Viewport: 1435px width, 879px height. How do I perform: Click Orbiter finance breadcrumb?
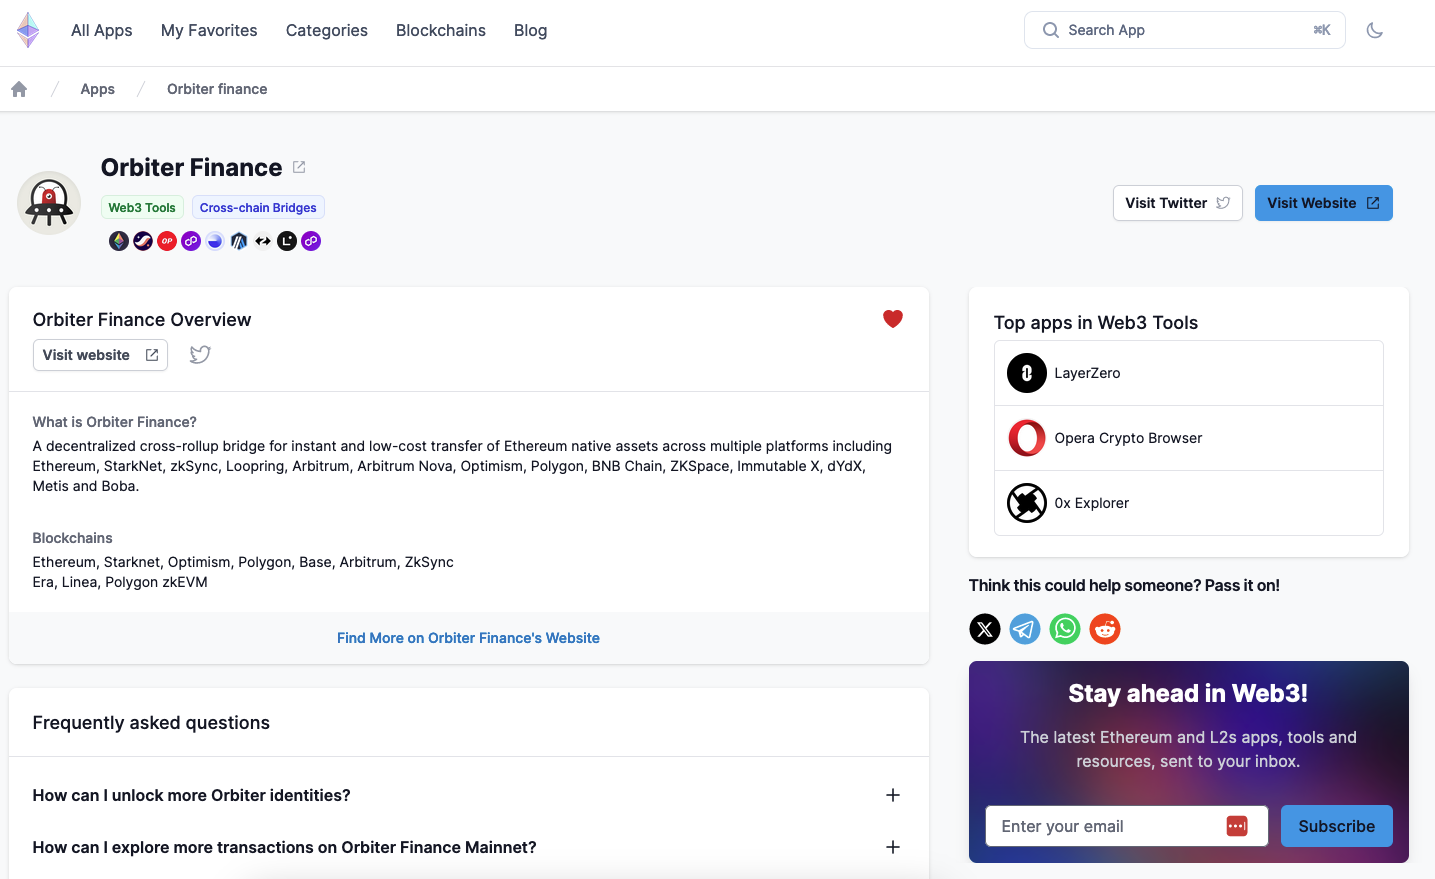coord(217,89)
